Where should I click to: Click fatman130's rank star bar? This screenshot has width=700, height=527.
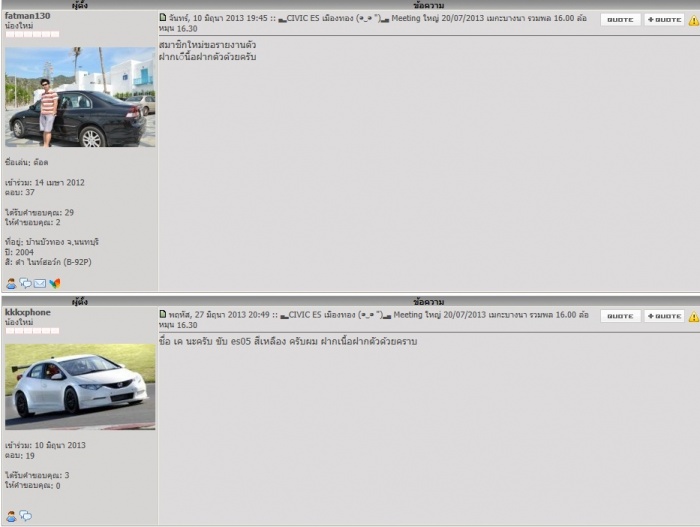pyautogui.click(x=32, y=34)
